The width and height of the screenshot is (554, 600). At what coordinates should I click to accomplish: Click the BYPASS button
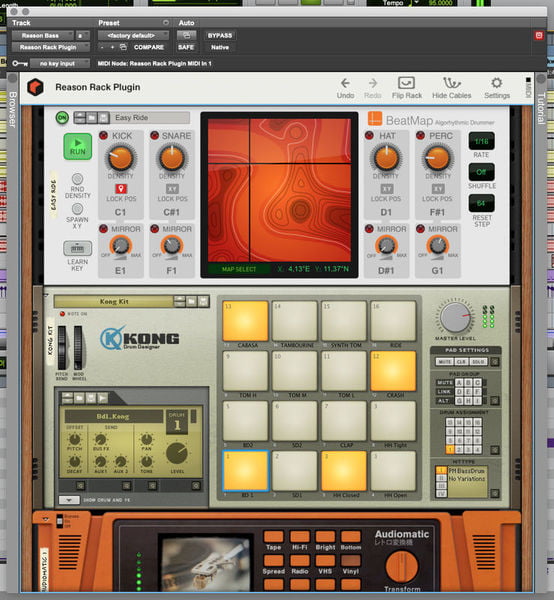[220, 36]
